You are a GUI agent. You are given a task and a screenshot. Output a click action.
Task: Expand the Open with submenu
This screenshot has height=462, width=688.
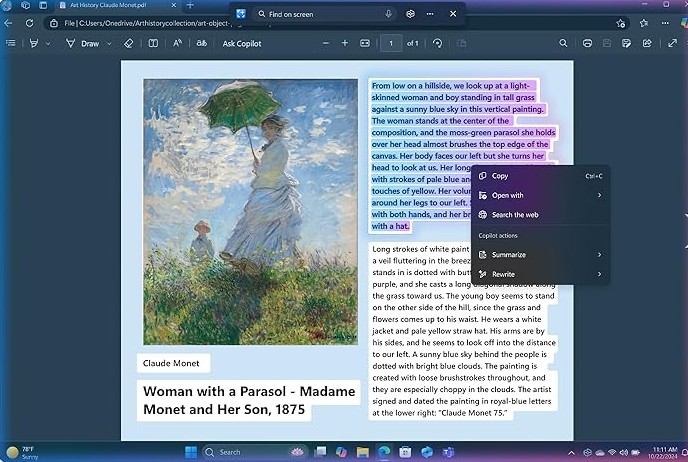(599, 195)
